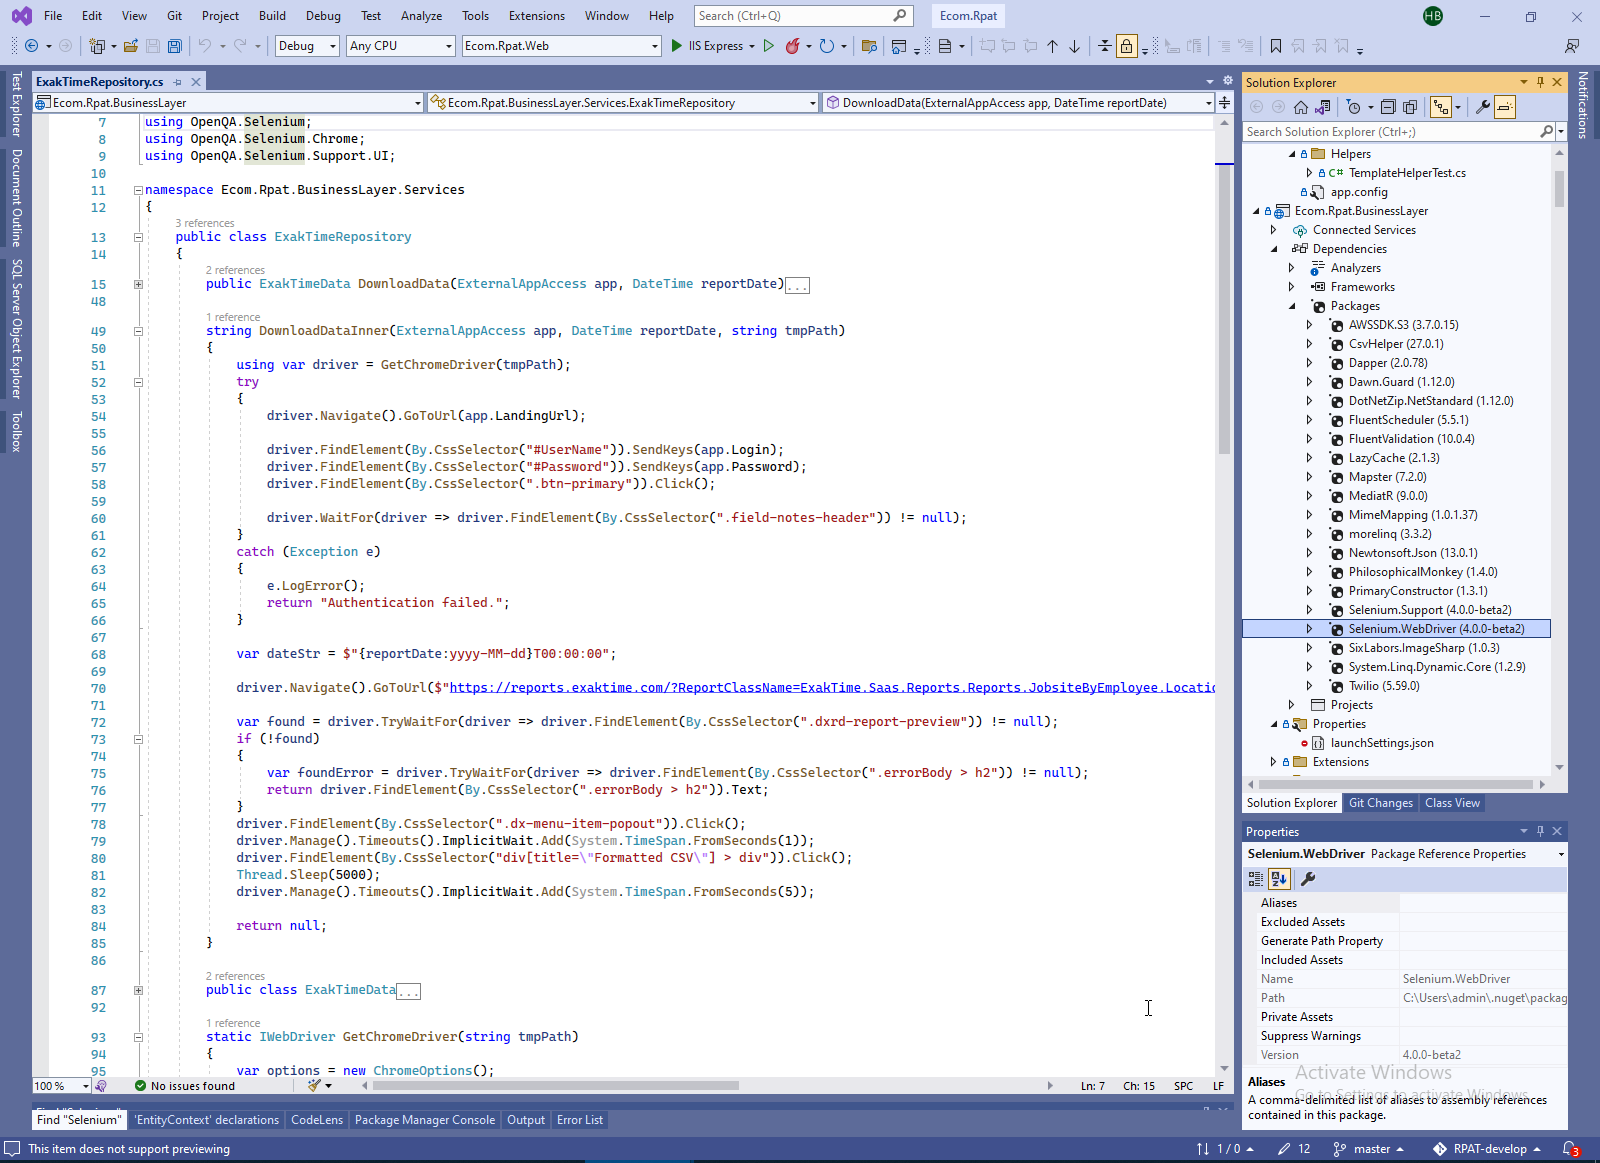Toggle alphabetical sort in Properties panel
1600x1163 pixels.
point(1279,879)
